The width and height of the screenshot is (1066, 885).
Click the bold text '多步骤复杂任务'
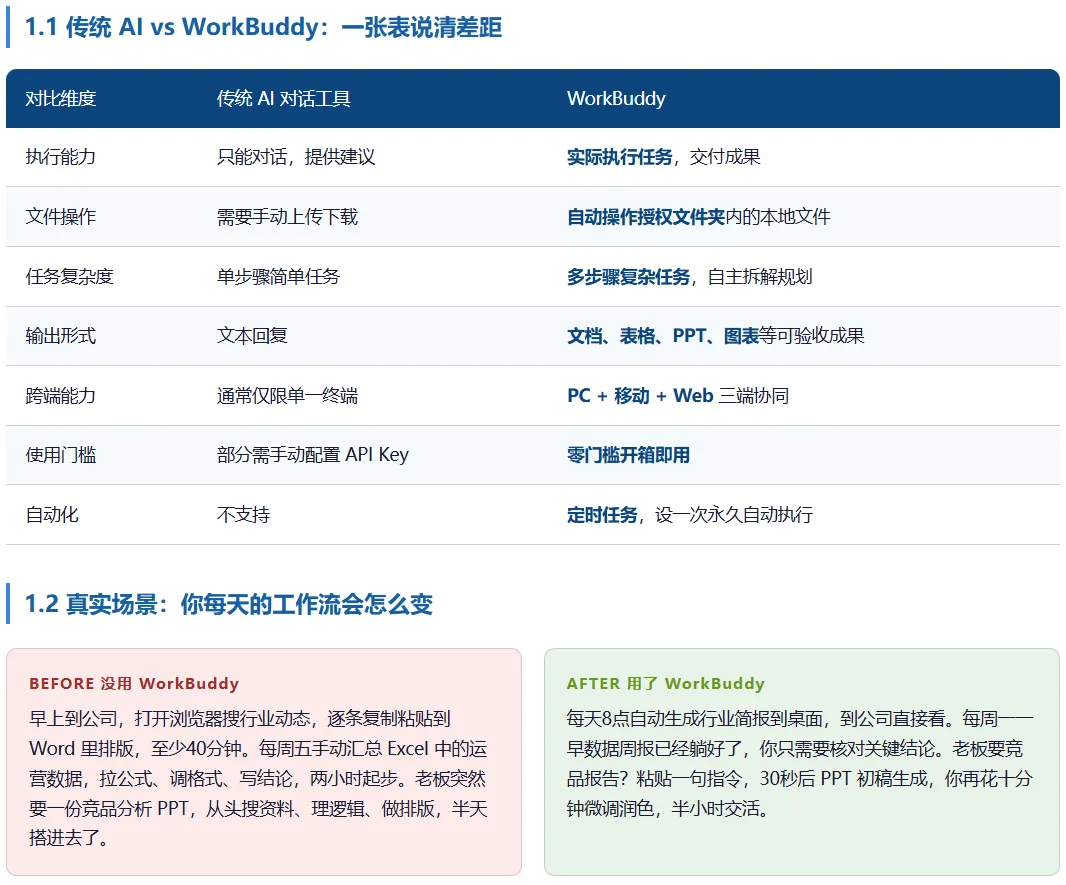[x=628, y=277]
